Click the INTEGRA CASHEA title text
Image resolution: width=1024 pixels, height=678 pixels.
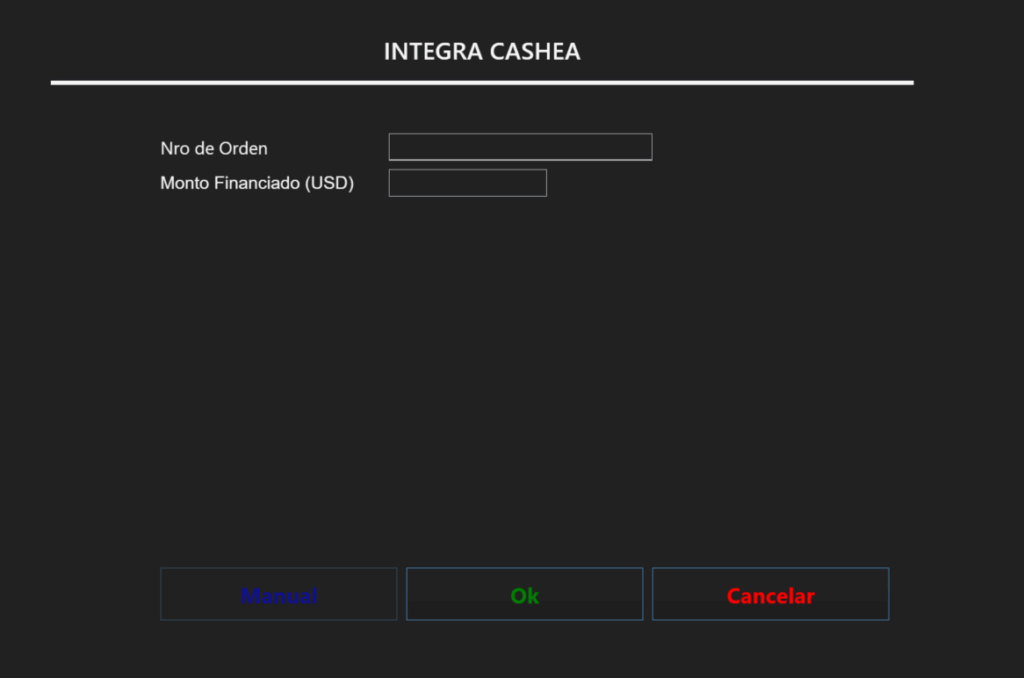[482, 52]
